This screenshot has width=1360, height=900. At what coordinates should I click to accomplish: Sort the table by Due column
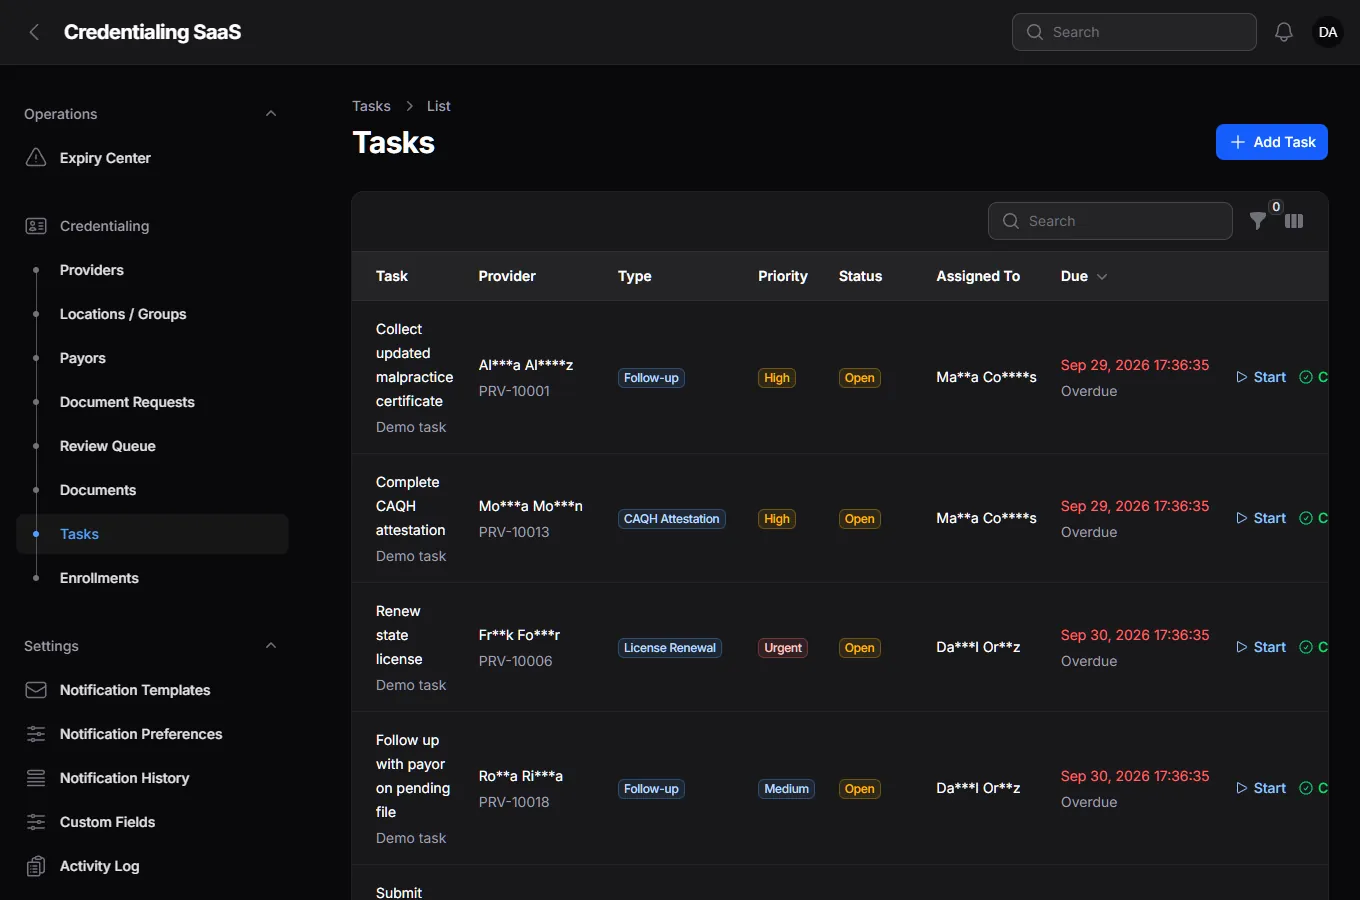pos(1084,276)
